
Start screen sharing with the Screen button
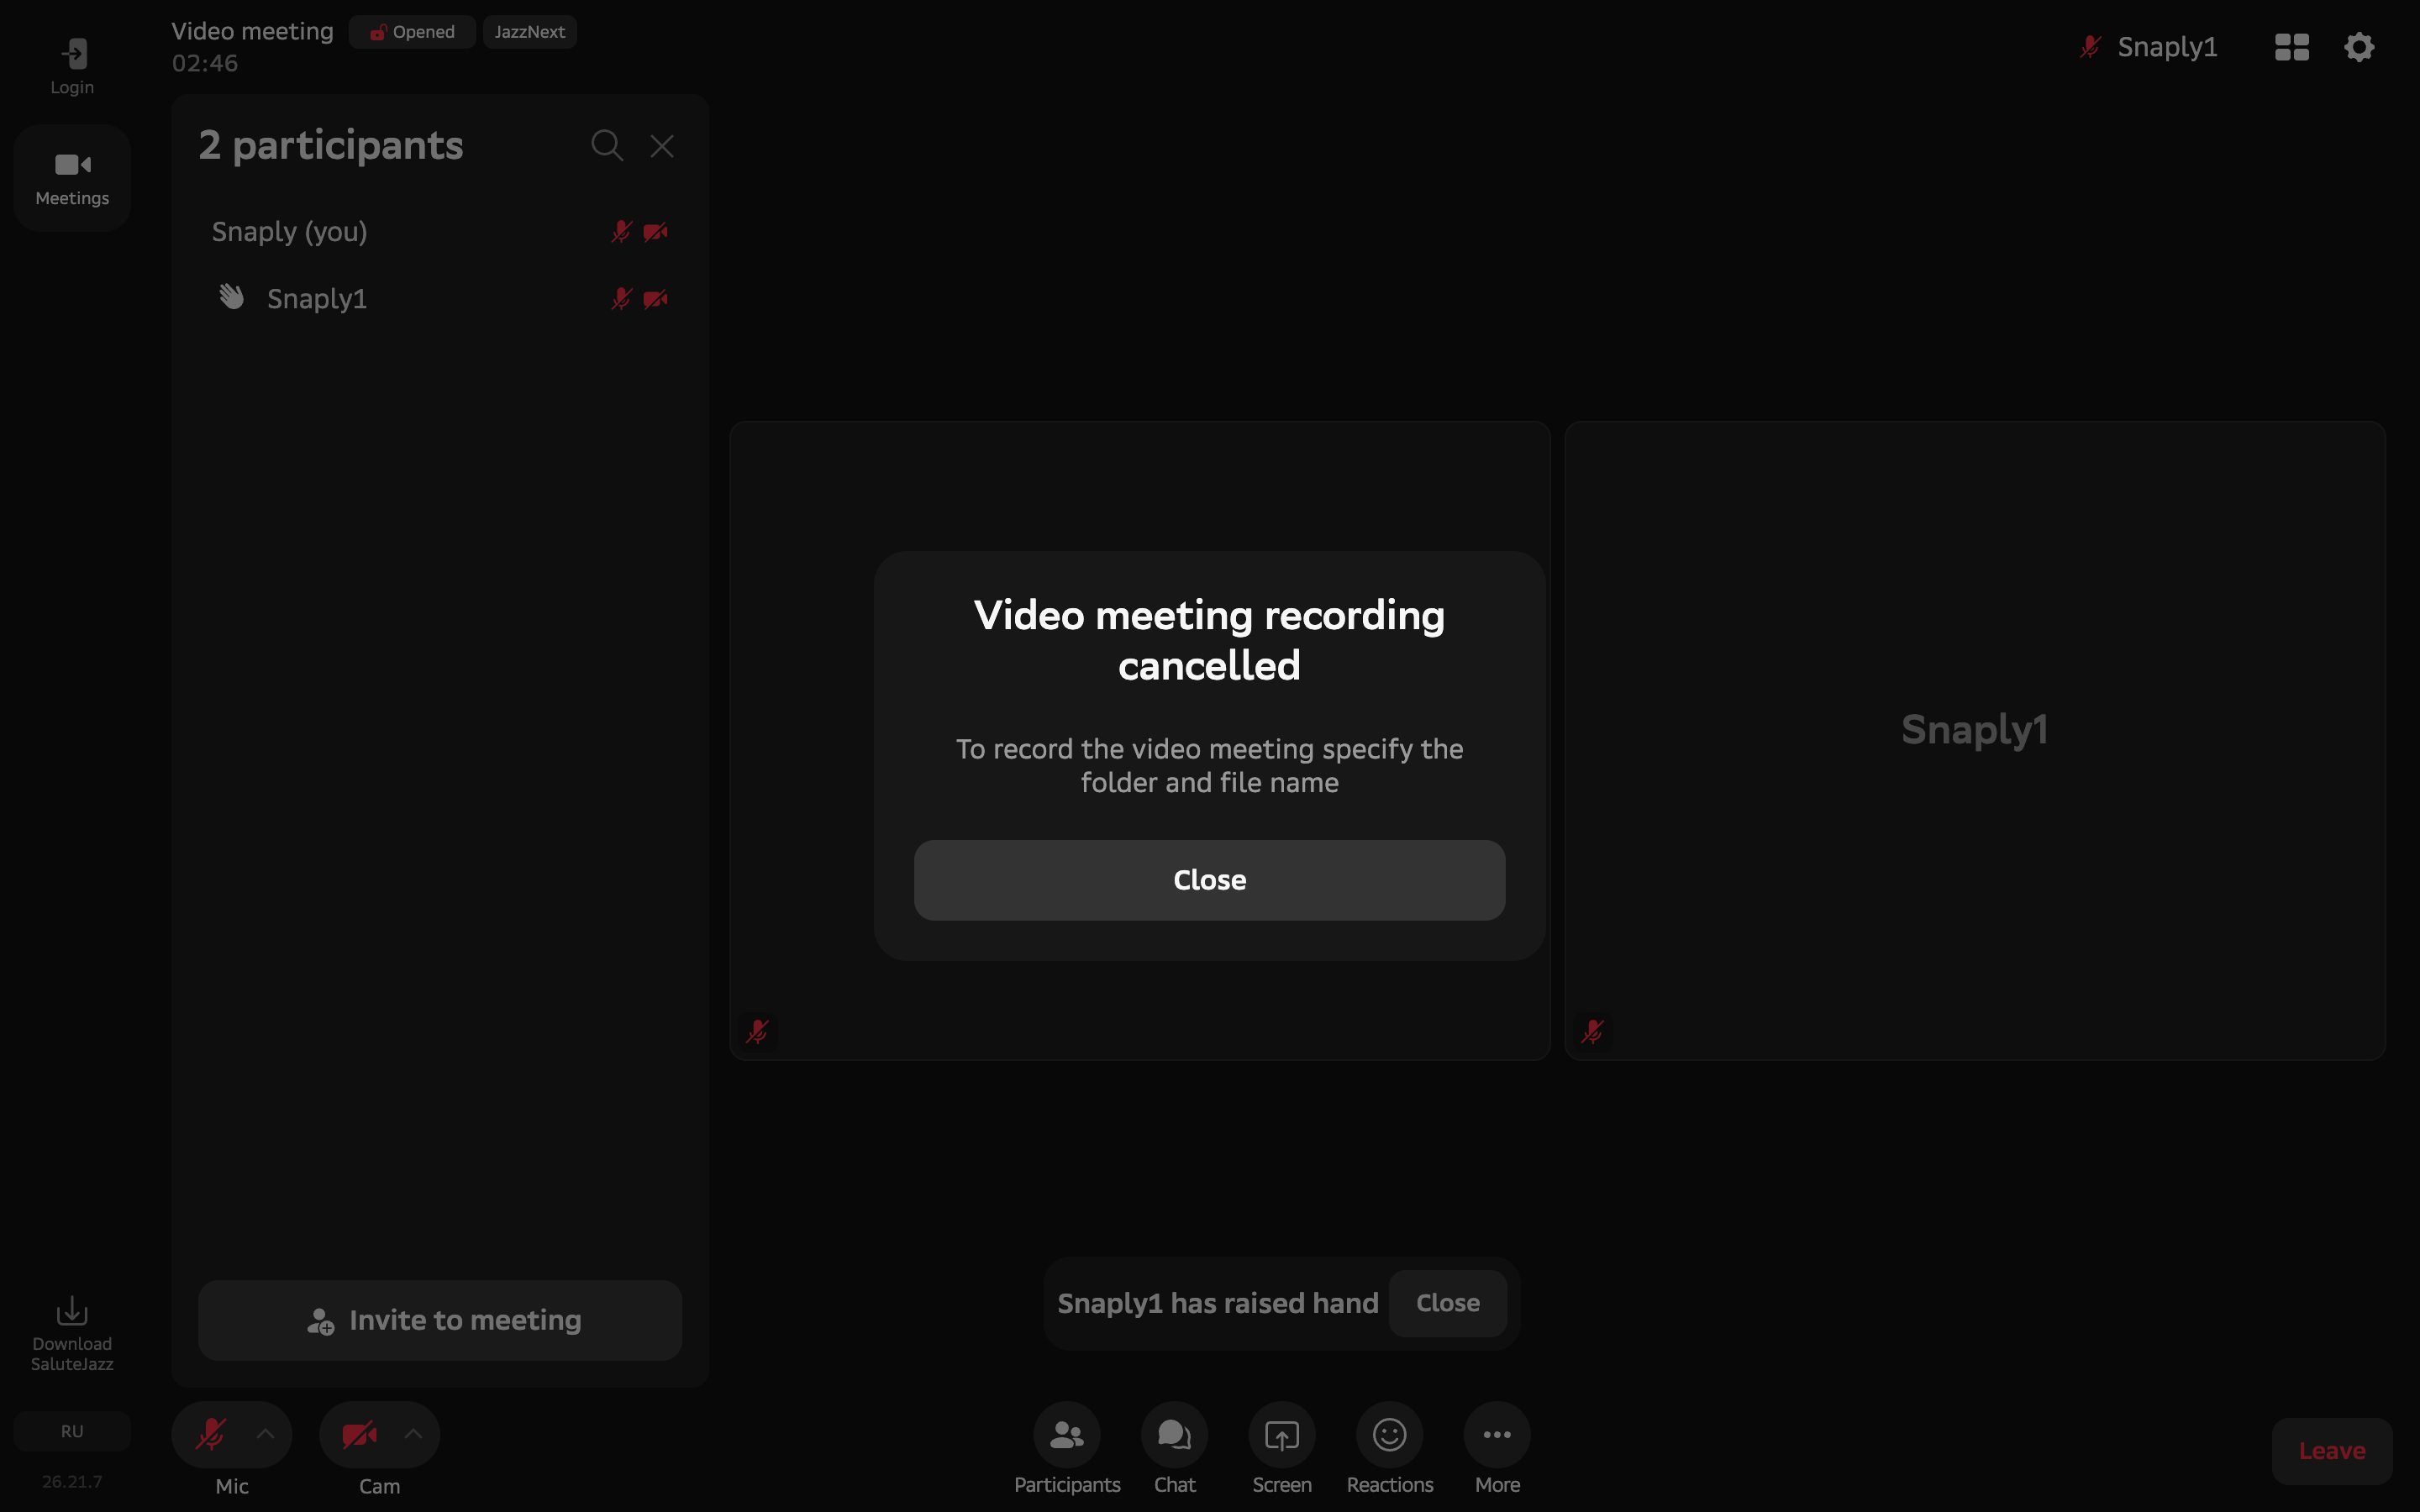click(1282, 1448)
